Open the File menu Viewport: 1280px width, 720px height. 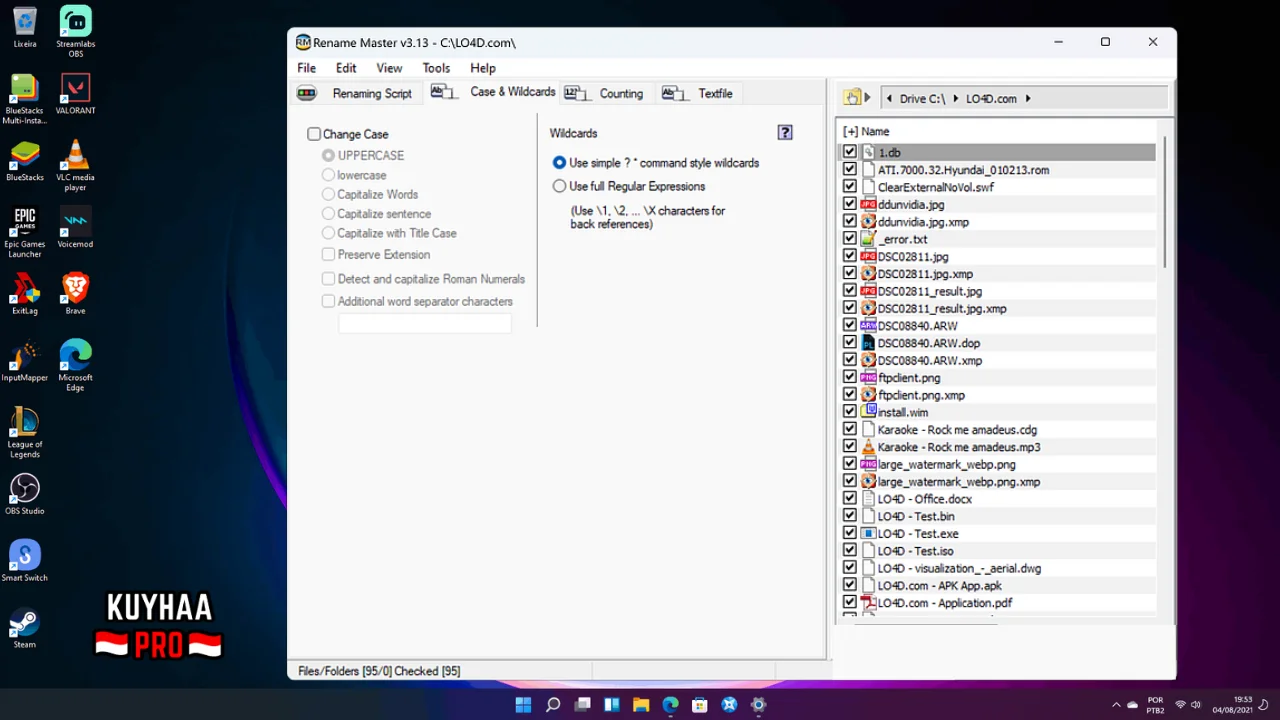coord(307,68)
